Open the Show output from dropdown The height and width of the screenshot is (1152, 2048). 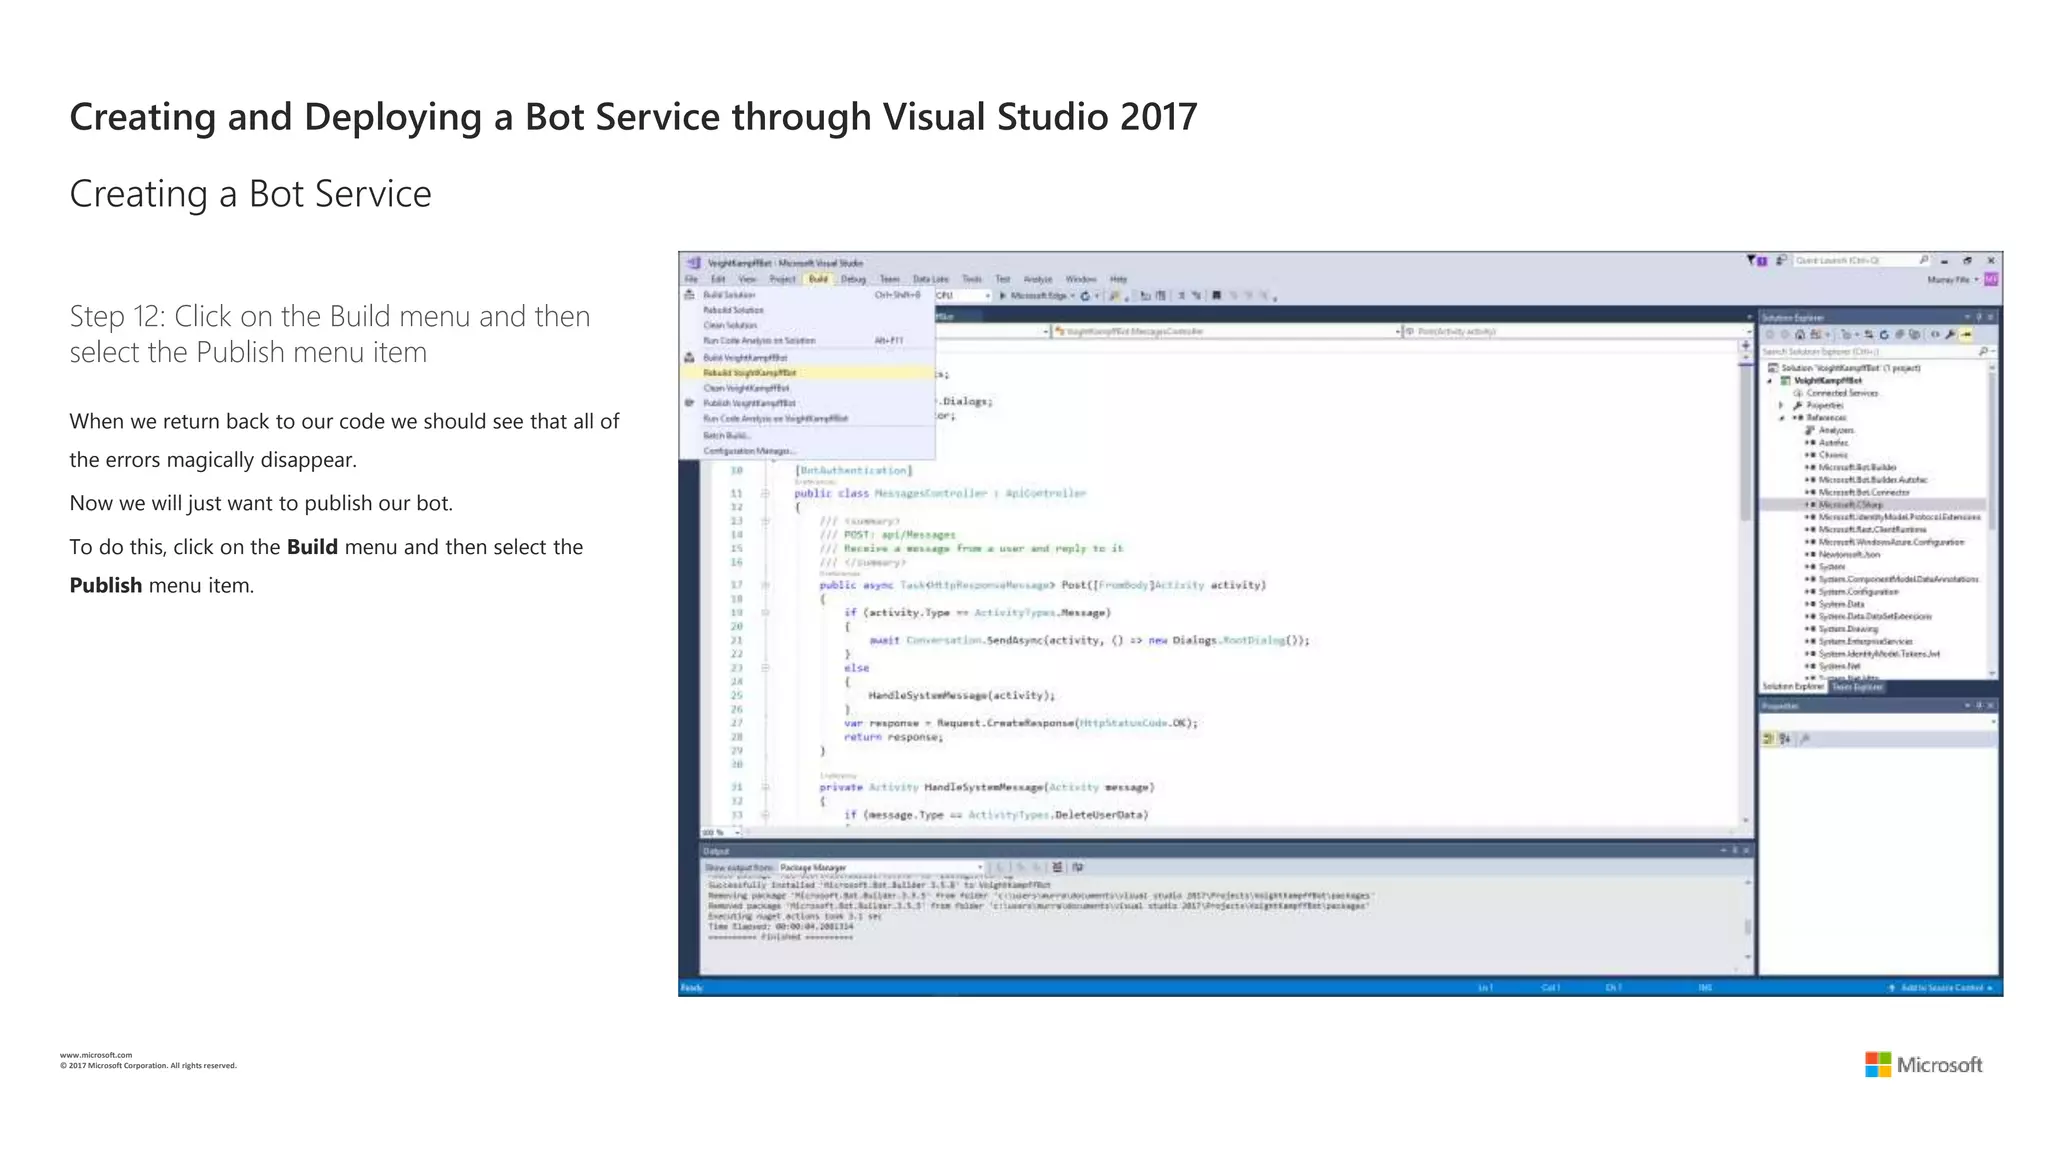coord(880,867)
